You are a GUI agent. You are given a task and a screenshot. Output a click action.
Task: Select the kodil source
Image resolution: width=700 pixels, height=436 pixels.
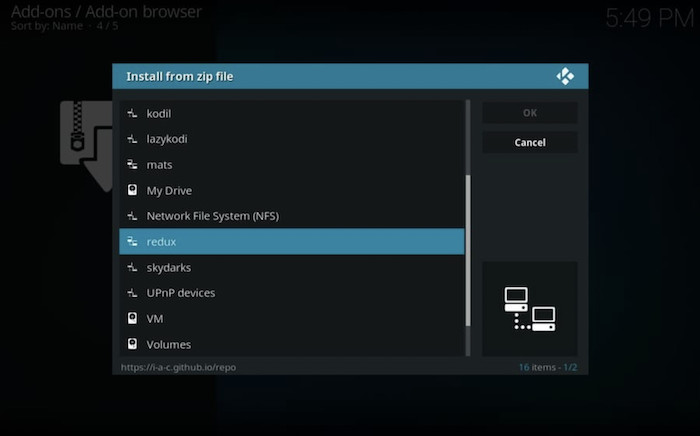tap(292, 113)
